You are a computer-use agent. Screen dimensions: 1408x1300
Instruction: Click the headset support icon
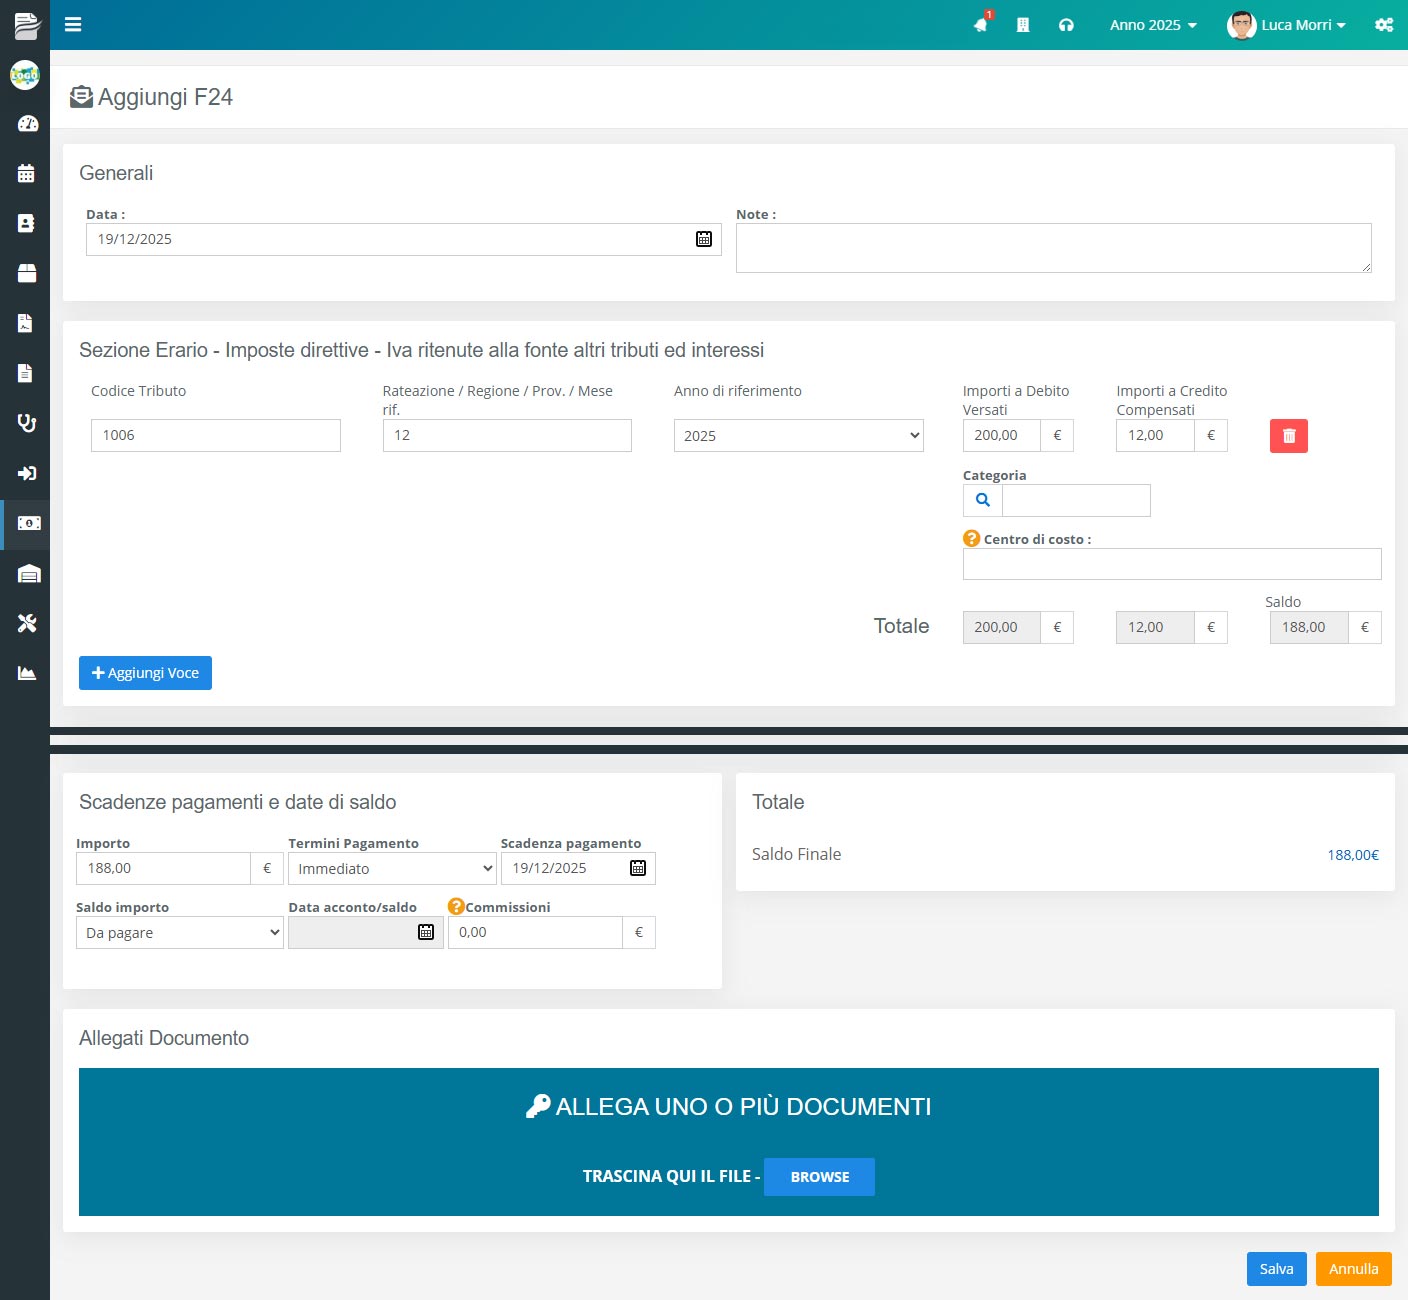(x=1066, y=25)
